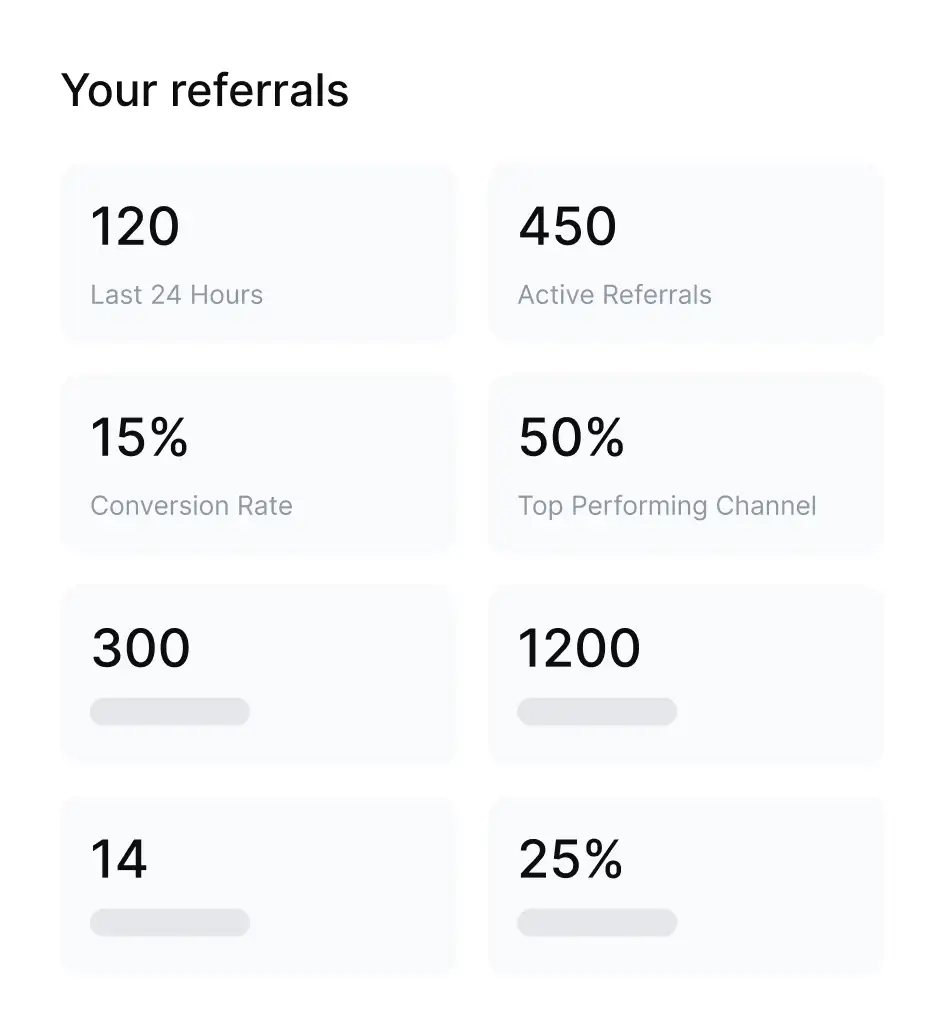Select the 25% value
The height and width of the screenshot is (1032, 952).
coord(570,859)
